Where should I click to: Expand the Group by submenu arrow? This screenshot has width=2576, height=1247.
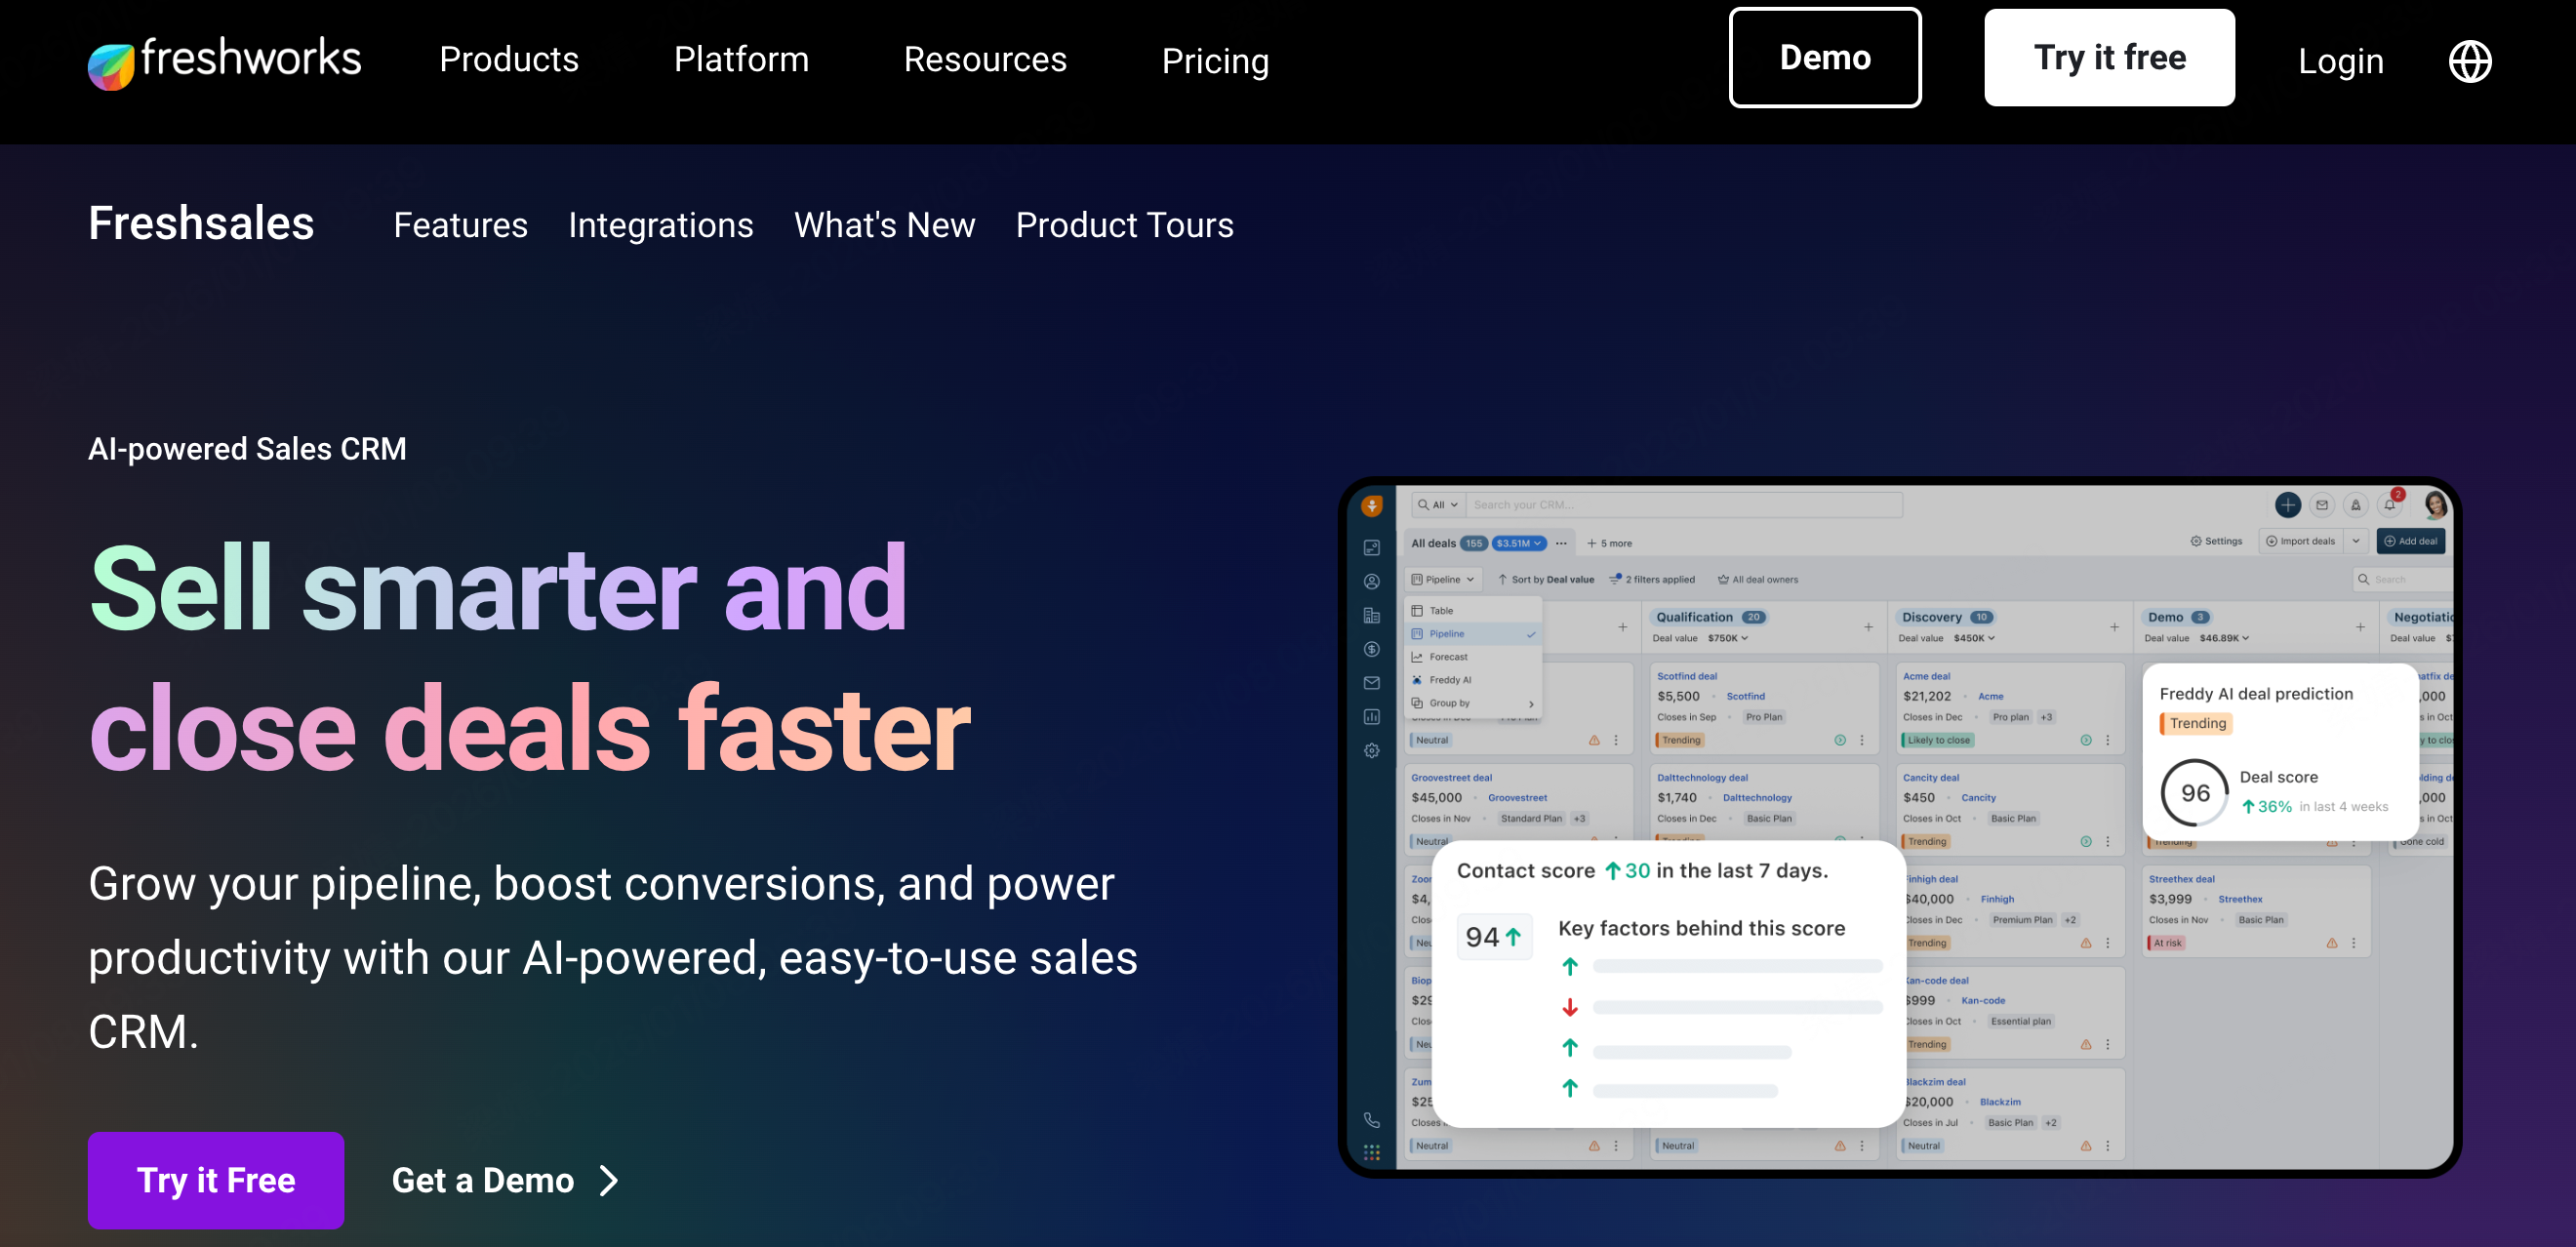point(1530,704)
